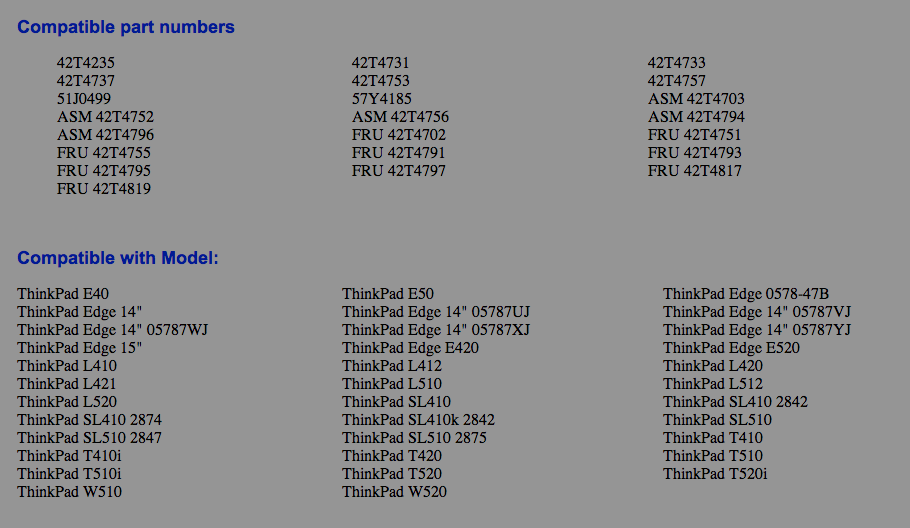Image resolution: width=910 pixels, height=528 pixels.
Task: Click the Compatible part numbers heading
Action: [126, 27]
